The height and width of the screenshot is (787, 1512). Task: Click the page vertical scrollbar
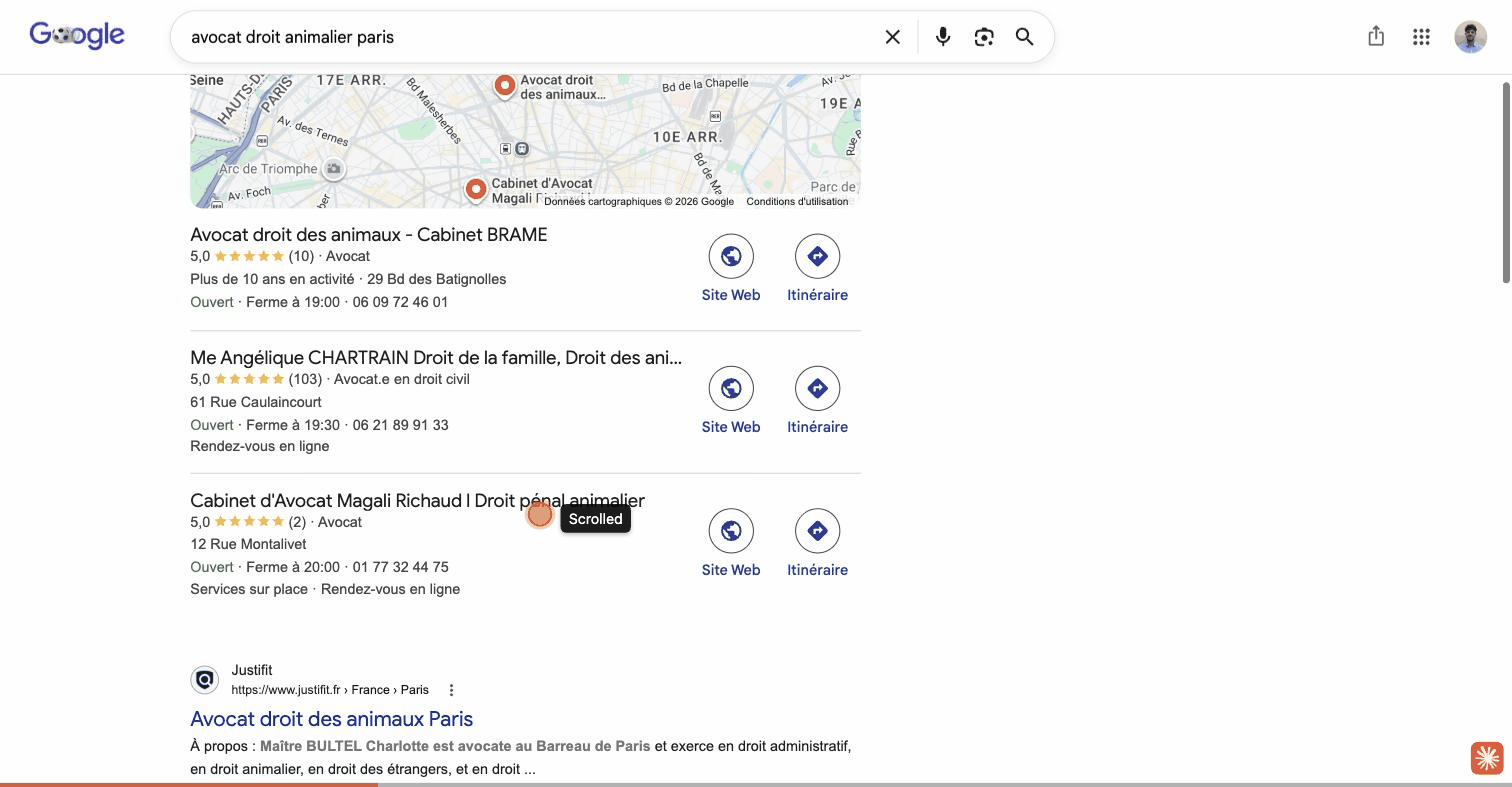pos(1506,182)
